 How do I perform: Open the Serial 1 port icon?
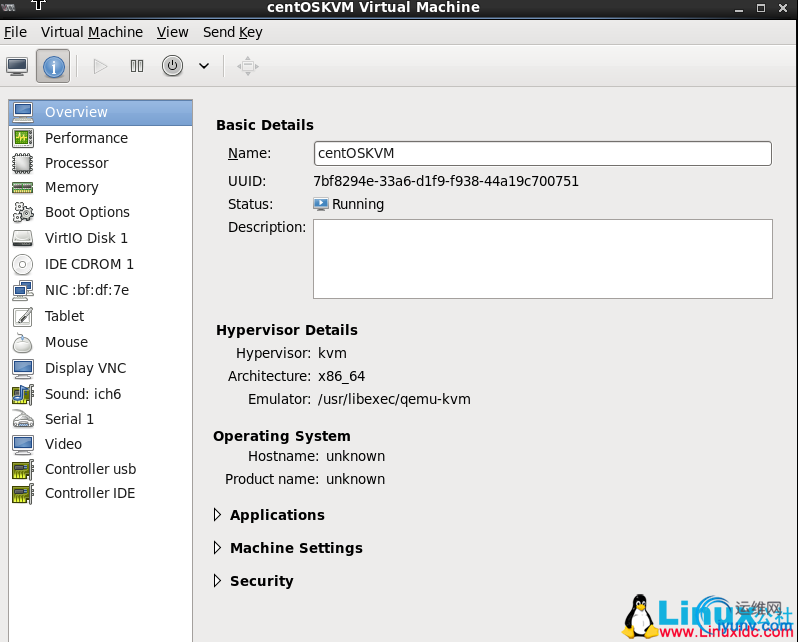click(x=23, y=419)
